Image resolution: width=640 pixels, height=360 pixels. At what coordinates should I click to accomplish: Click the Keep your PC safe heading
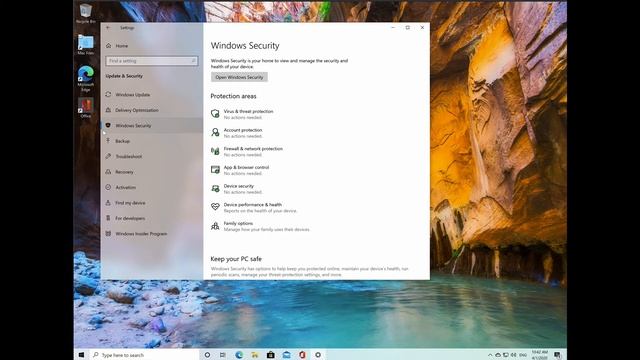pyautogui.click(x=236, y=259)
